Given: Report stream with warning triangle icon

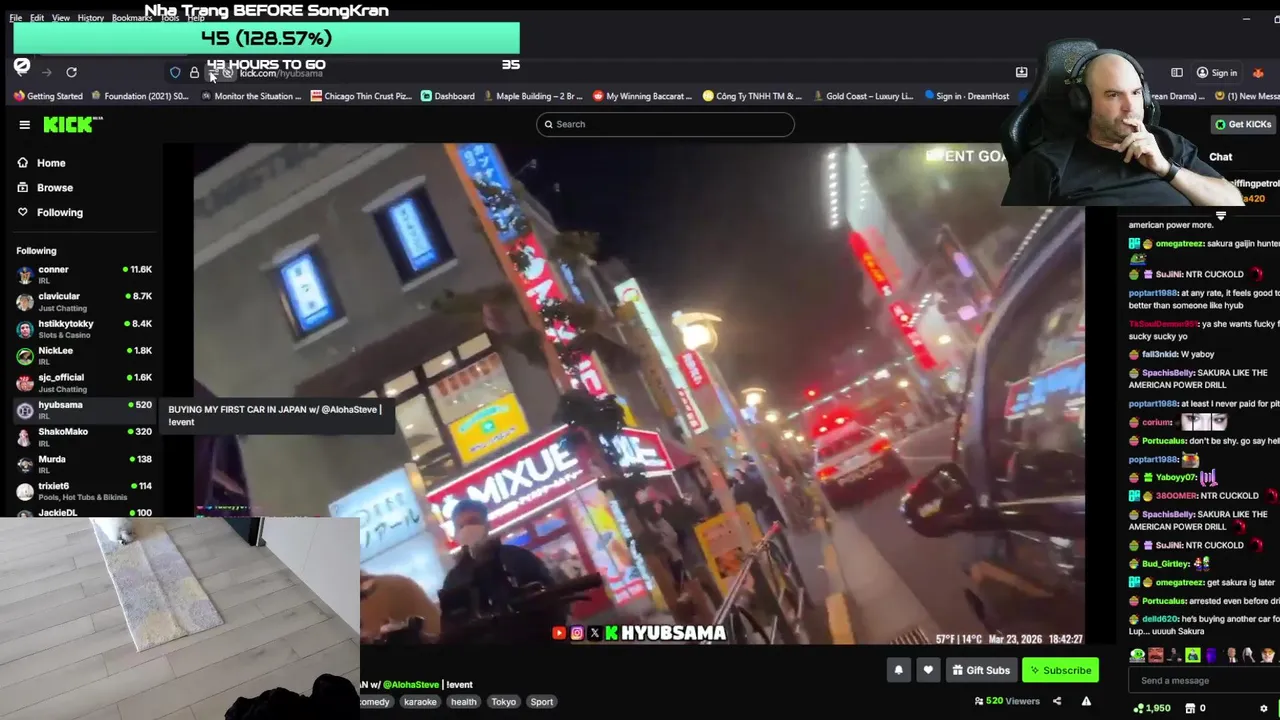Looking at the screenshot, I should 1086,701.
